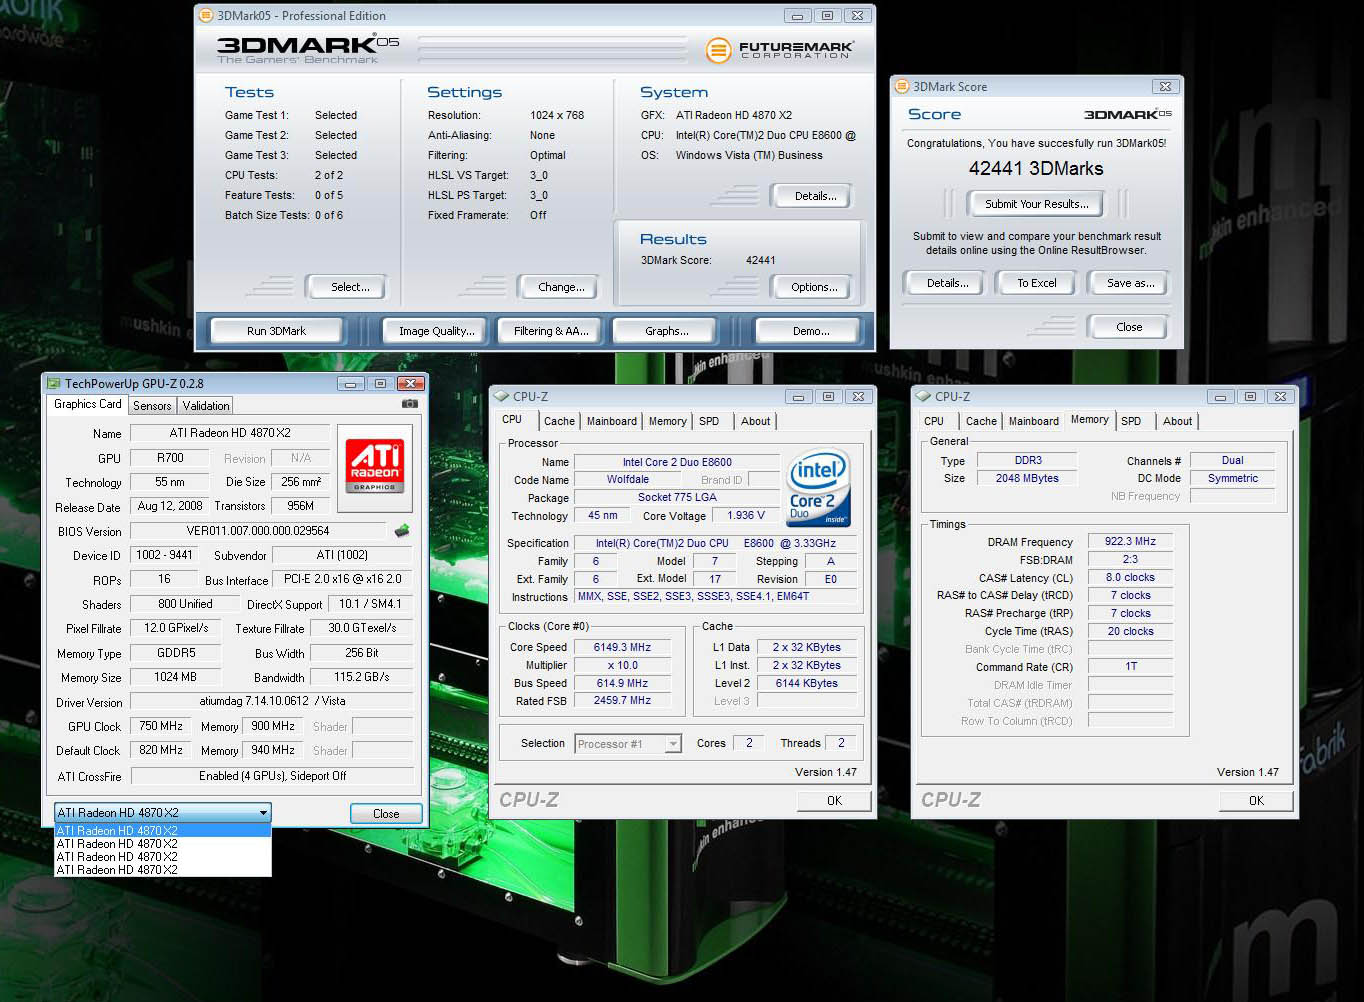The width and height of the screenshot is (1364, 1002).
Task: Click Details button in 3DMark Score window
Action: click(x=947, y=283)
